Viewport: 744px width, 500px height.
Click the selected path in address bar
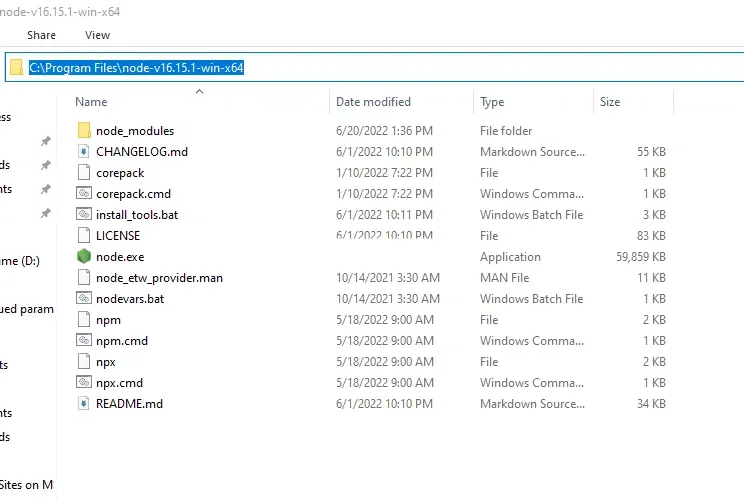pyautogui.click(x=136, y=68)
